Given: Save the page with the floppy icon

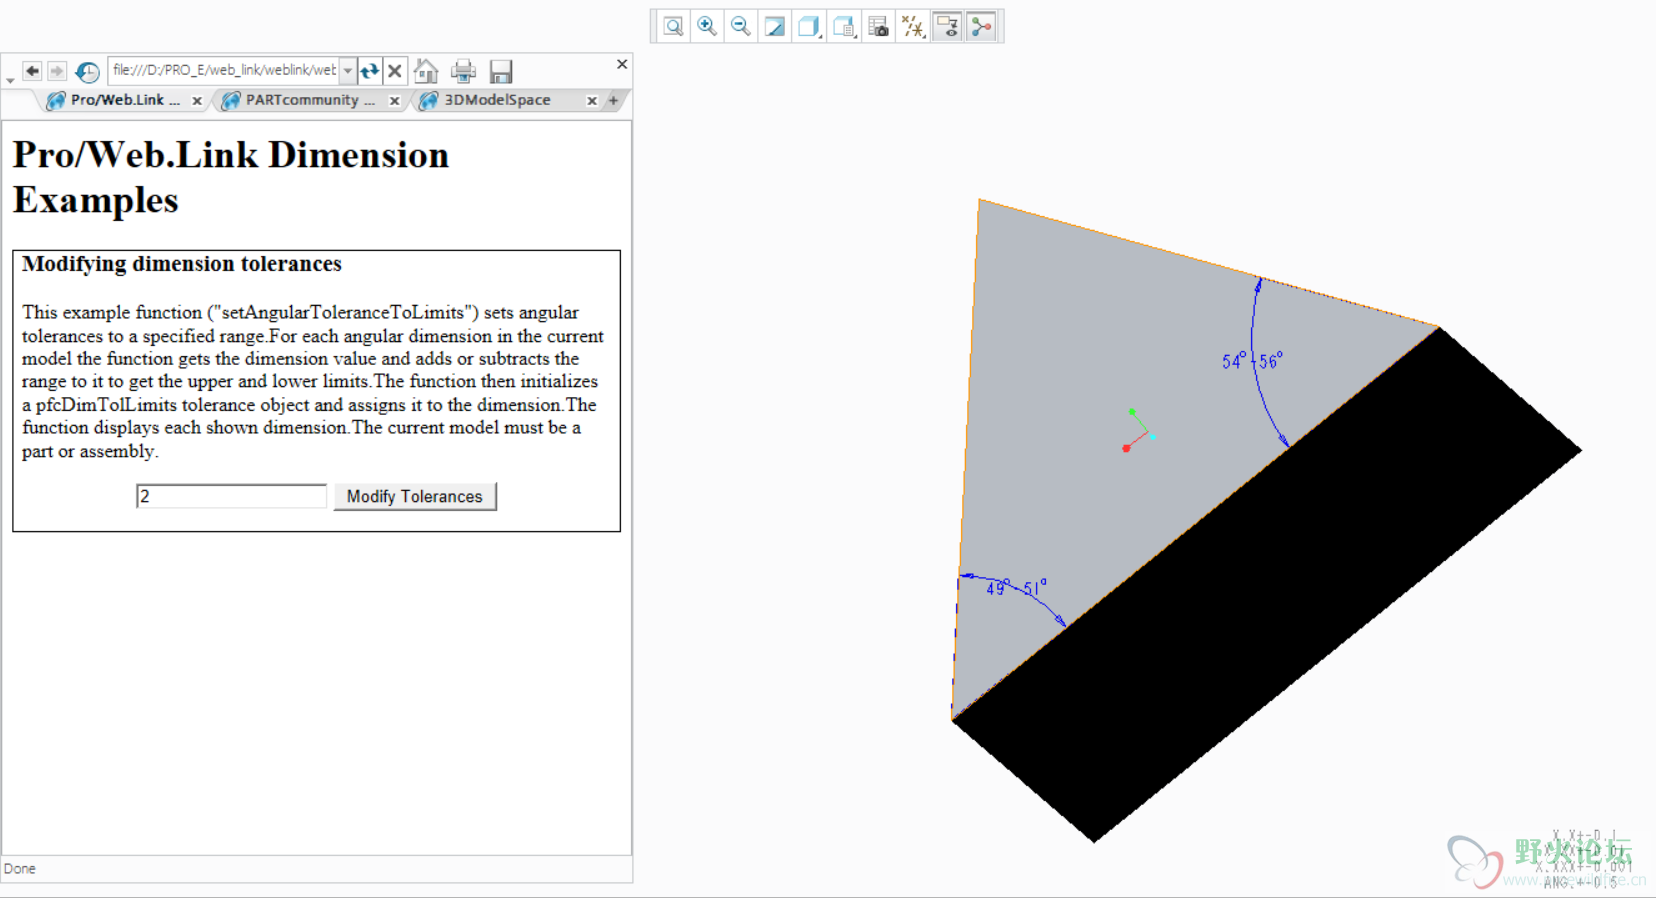Looking at the screenshot, I should click(x=501, y=71).
